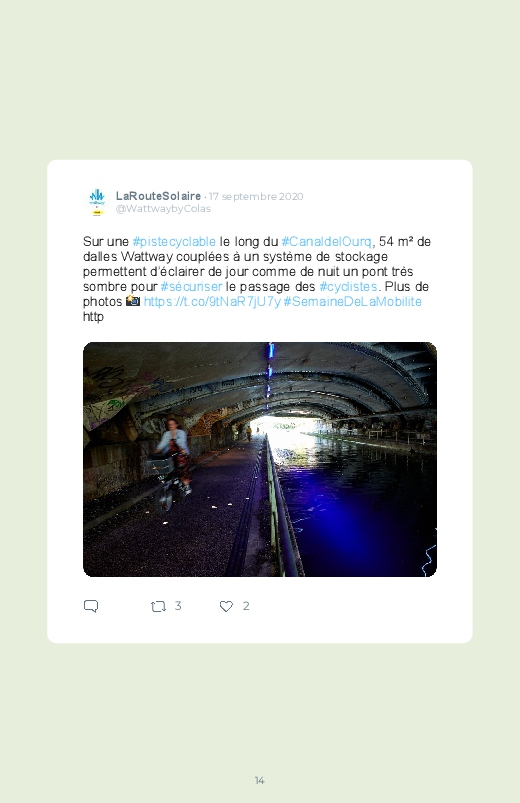Viewport: 520px width, 803px height.
Task: Click the like count 2
Action: tap(246, 606)
